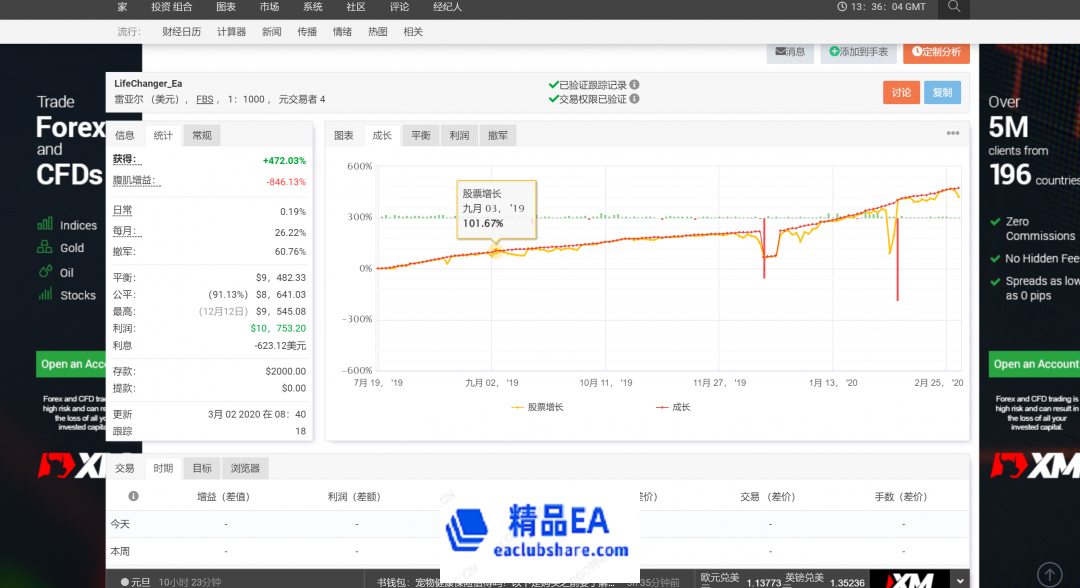
Task: Toggle 成长 series in chart legend
Action: click(673, 407)
